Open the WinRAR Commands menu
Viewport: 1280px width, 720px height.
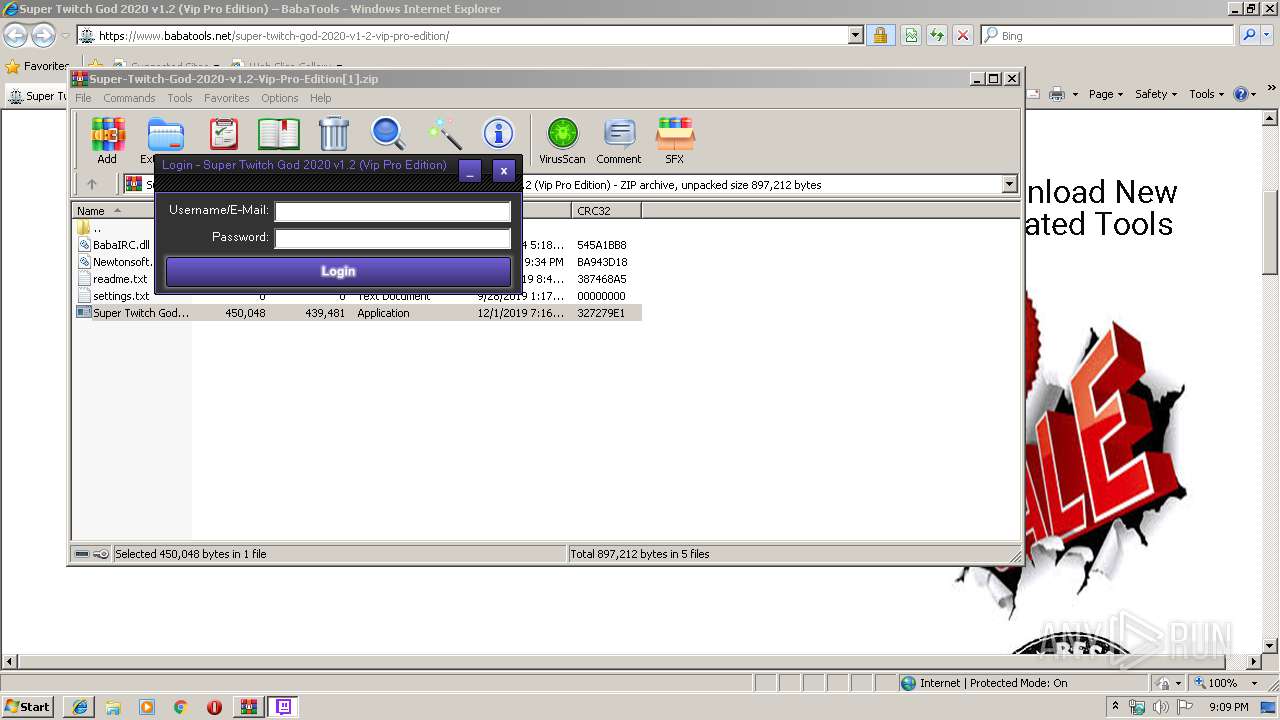pos(129,98)
